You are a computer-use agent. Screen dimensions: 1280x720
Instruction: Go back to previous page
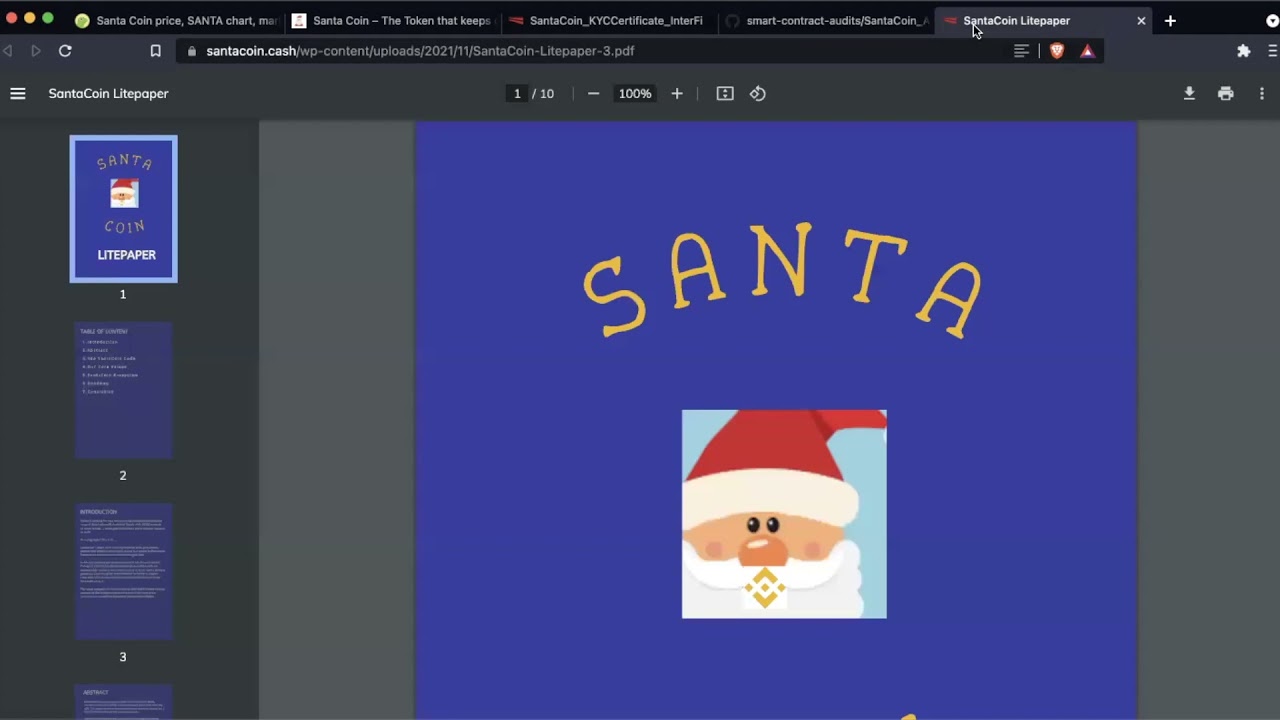point(8,51)
